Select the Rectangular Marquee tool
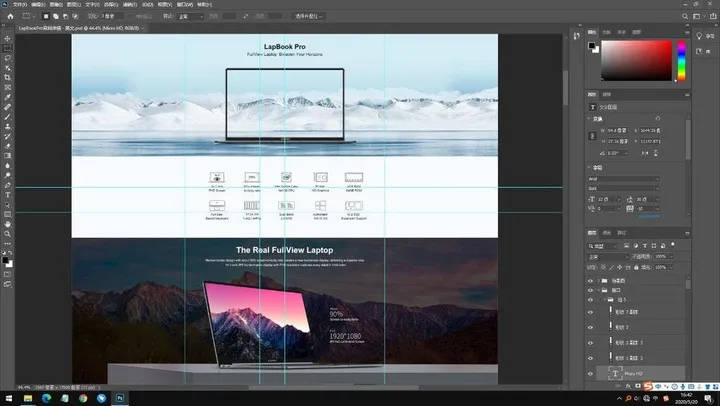 [7, 48]
